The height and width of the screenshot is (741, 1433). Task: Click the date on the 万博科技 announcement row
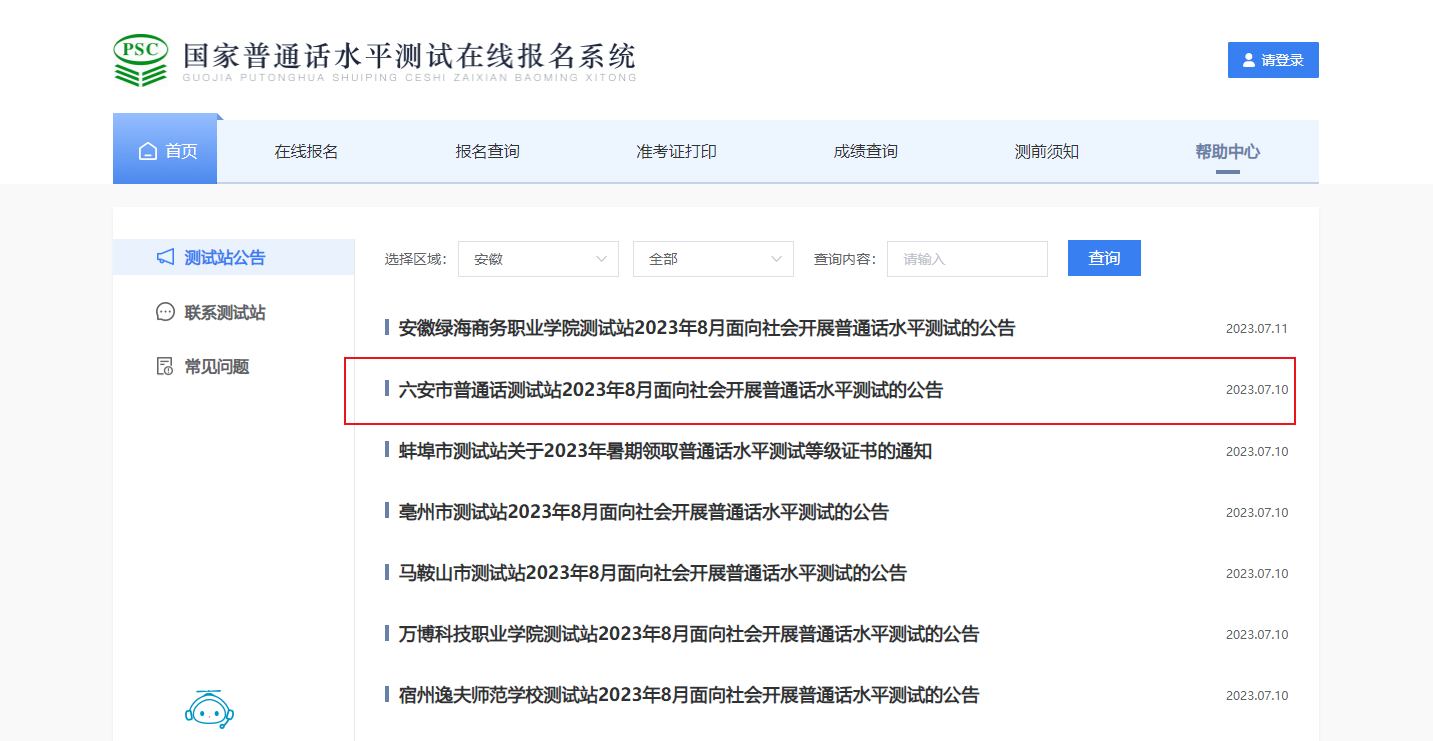tap(1257, 635)
